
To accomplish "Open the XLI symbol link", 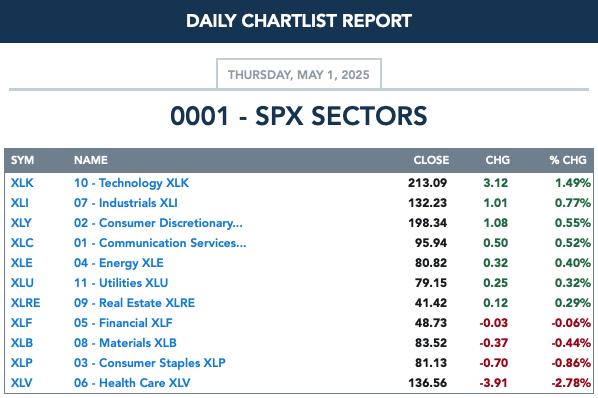I will pos(19,203).
